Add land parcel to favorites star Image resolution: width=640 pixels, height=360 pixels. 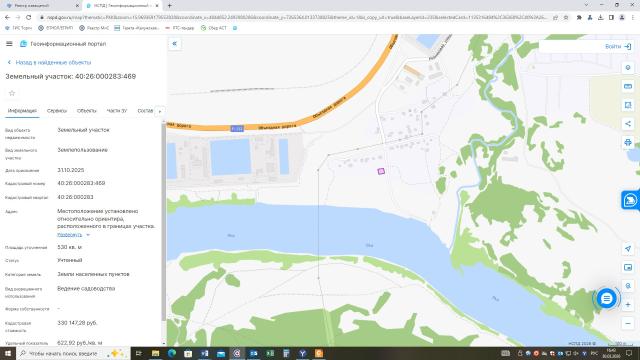point(12,93)
